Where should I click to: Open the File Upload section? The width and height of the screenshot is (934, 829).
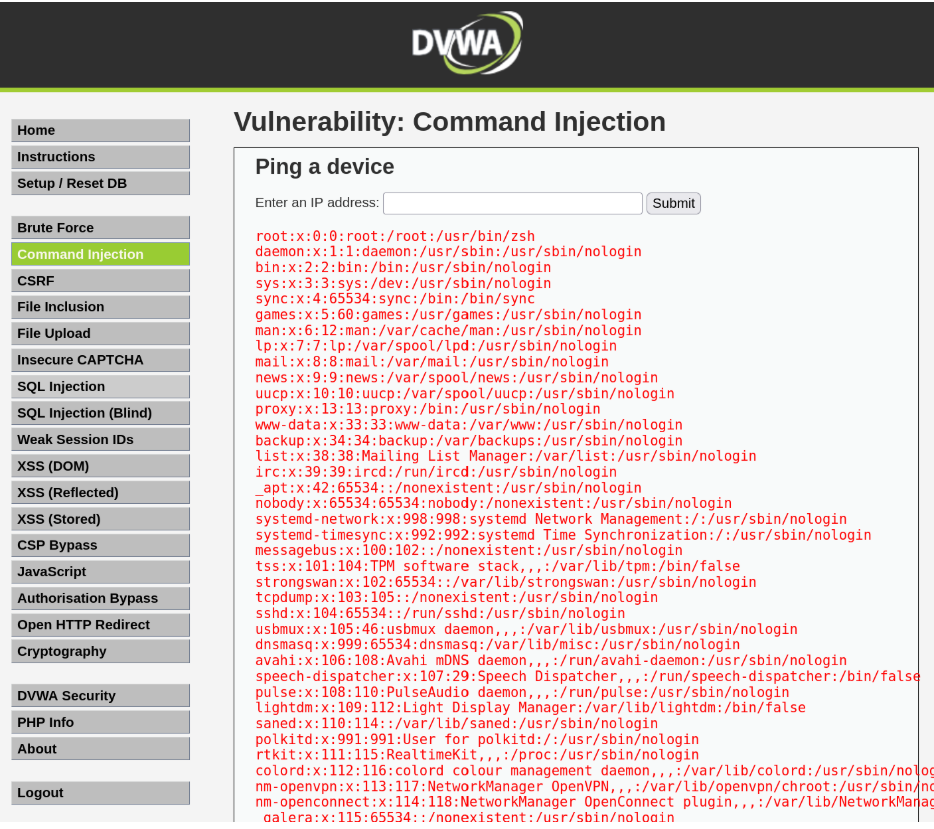[x=100, y=334]
